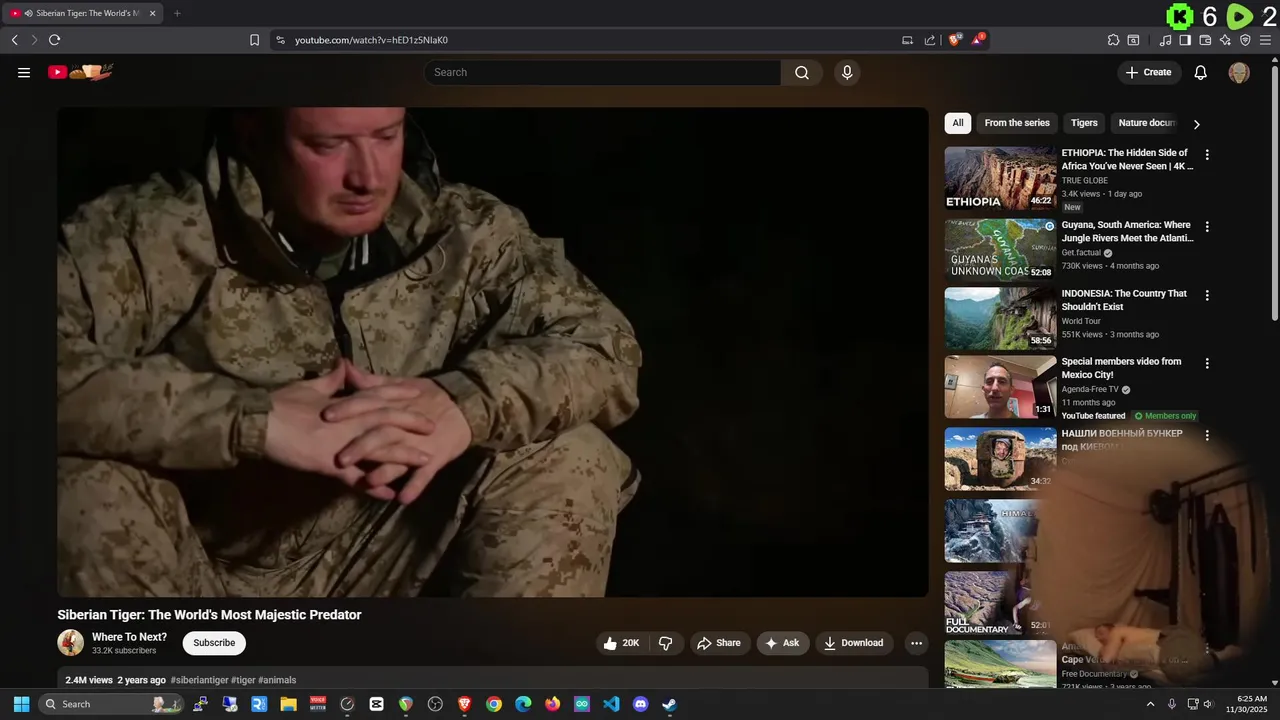Reload the page
Screen dimensions: 1280x720
54,40
